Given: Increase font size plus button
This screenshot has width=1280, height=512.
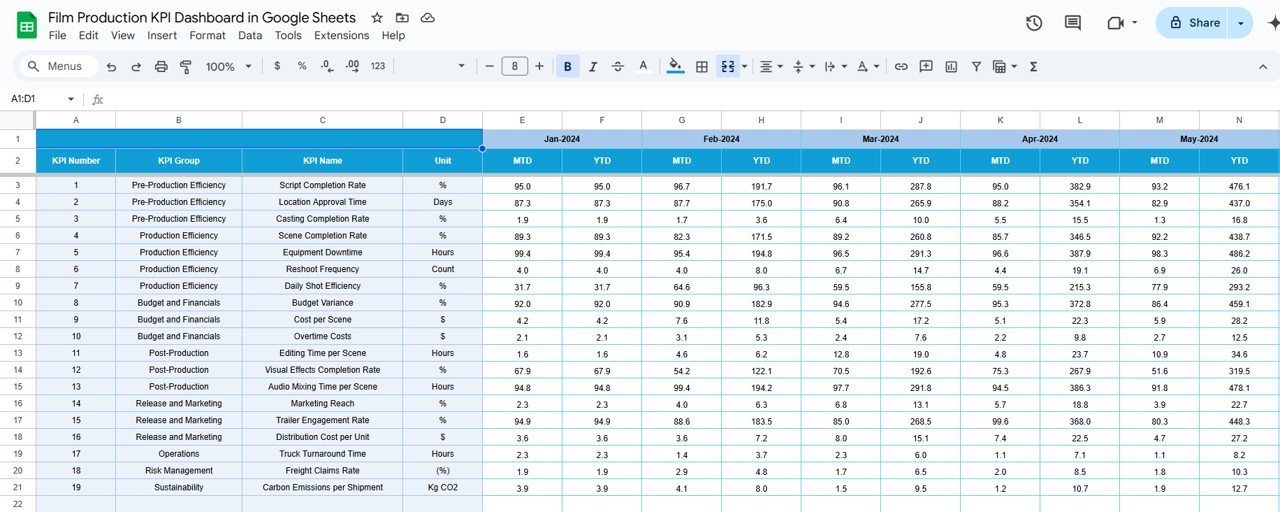Looking at the screenshot, I should coord(539,67).
